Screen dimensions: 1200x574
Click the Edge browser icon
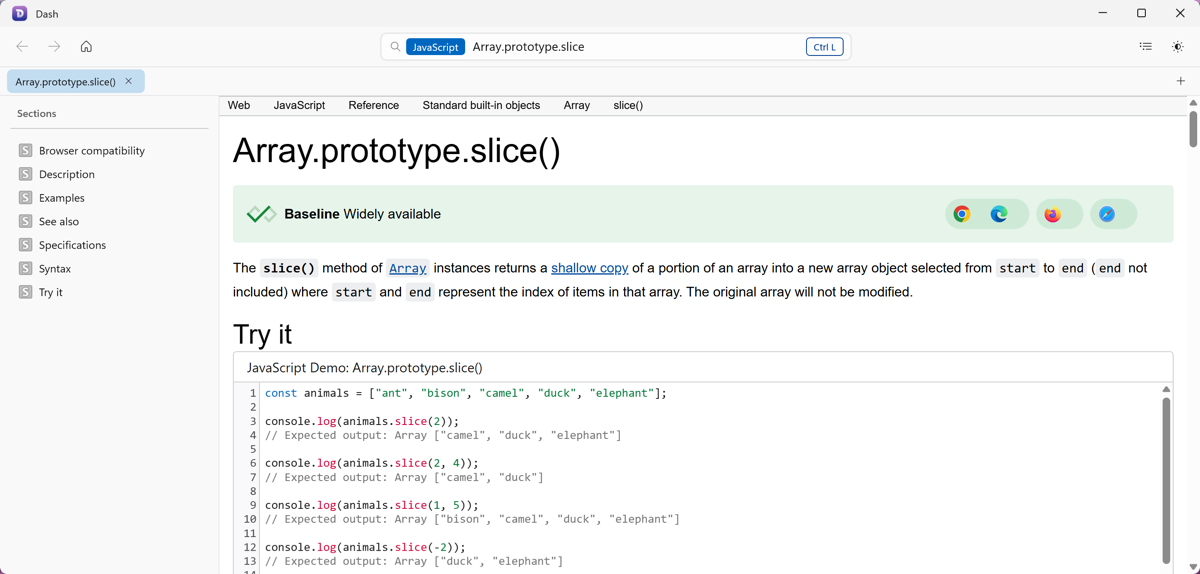coord(999,214)
